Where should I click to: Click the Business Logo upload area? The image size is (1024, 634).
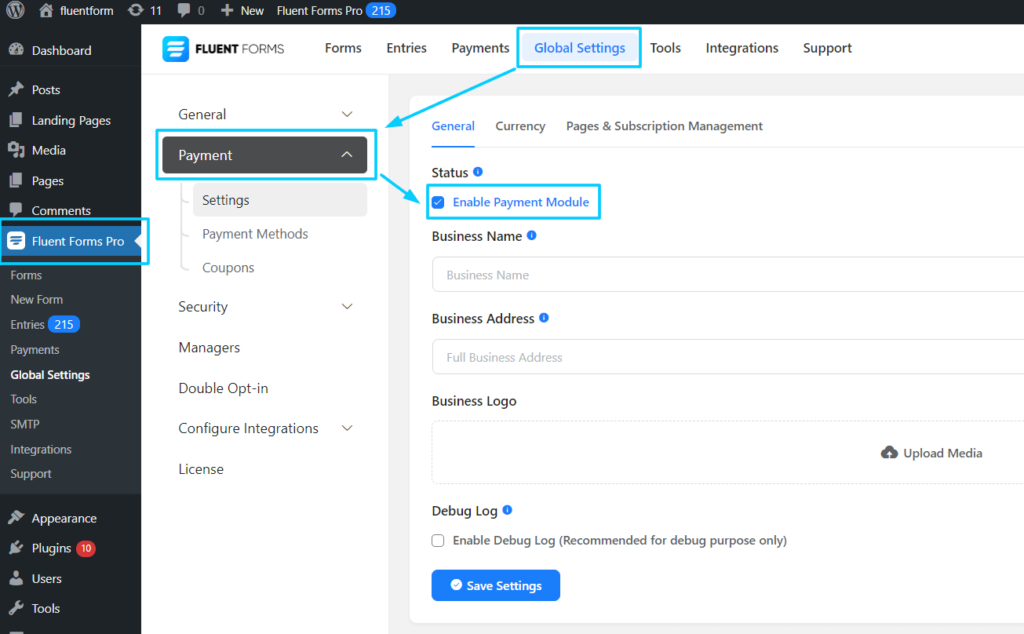click(x=728, y=452)
